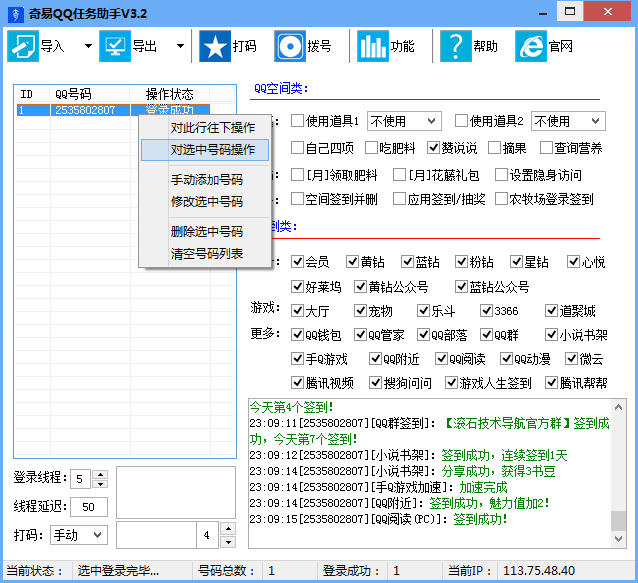
Task: Click the 拨号 dial icon
Action: tap(290, 46)
